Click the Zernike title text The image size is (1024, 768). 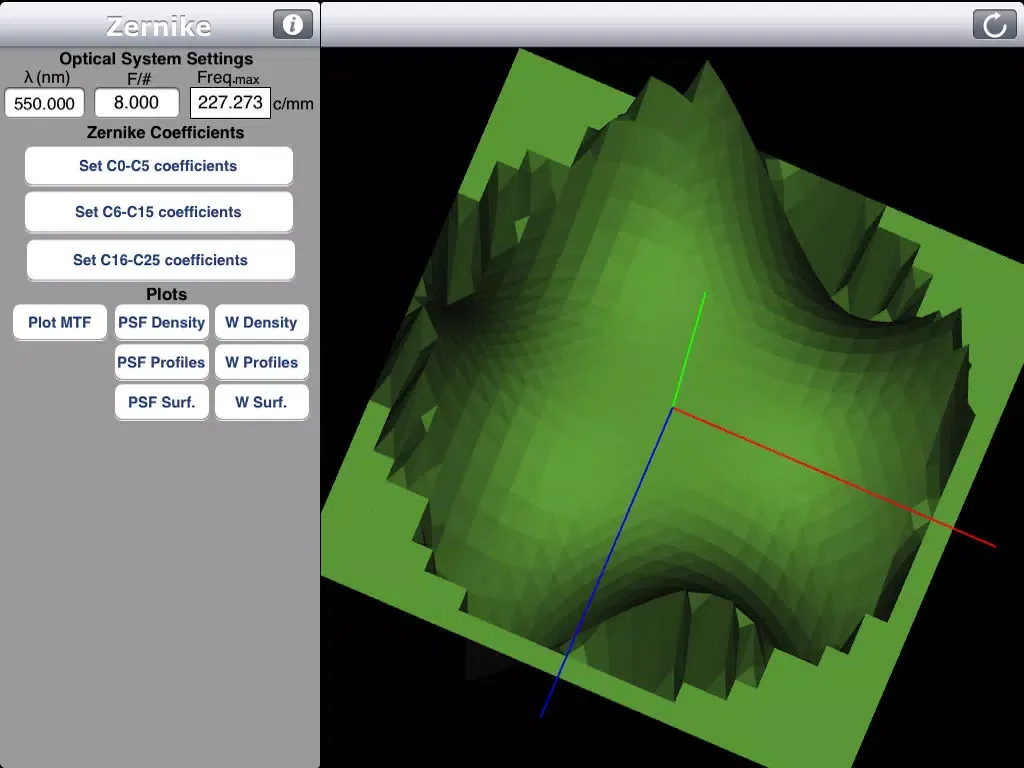tap(159, 26)
